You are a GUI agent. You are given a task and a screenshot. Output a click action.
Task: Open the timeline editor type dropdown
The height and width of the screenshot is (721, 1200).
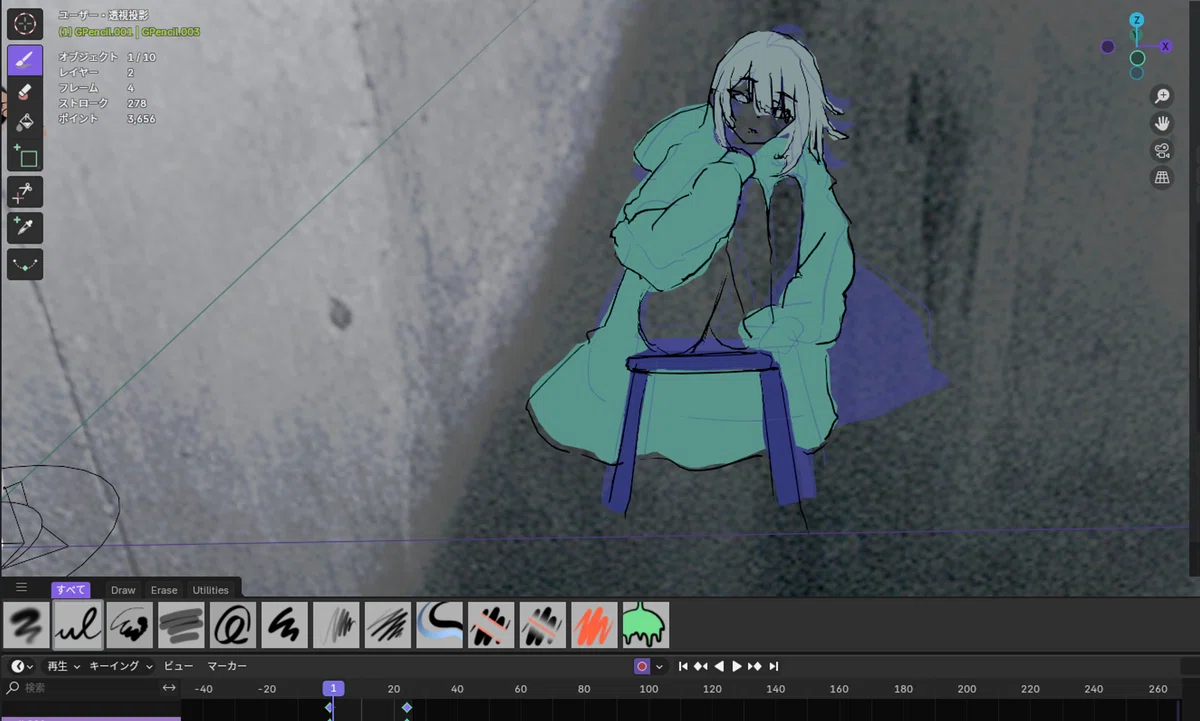tap(21, 666)
